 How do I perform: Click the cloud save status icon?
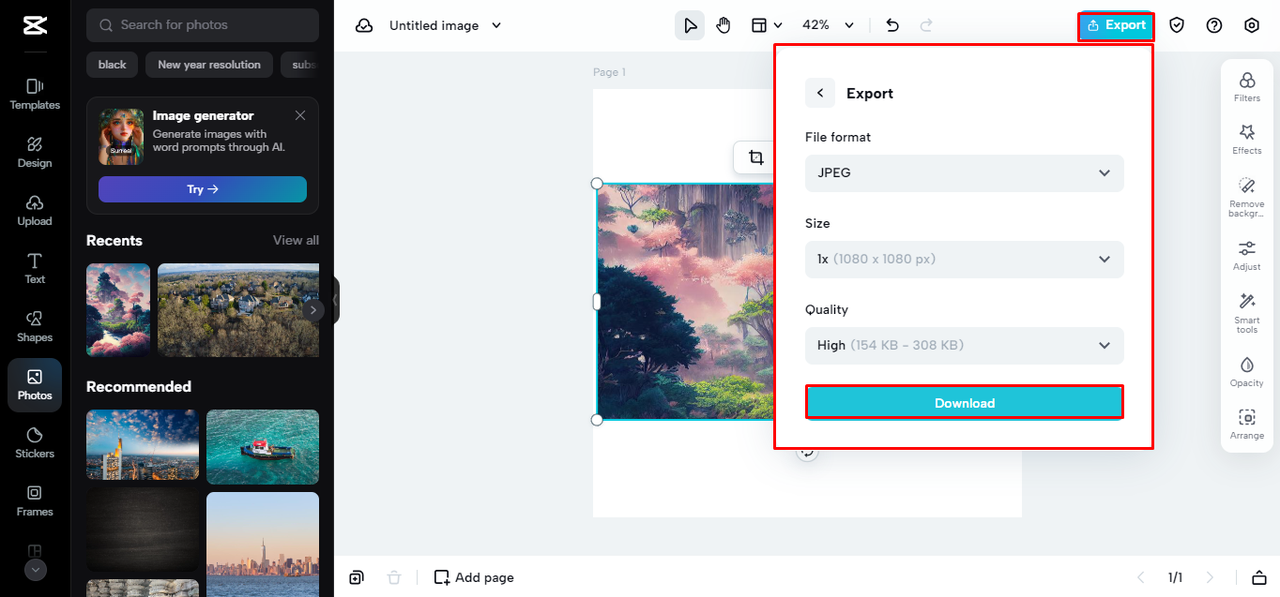[x=364, y=26]
